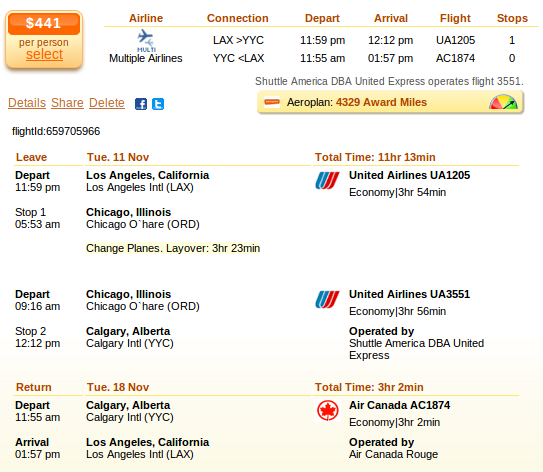Viewport: 543px width, 472px height.
Task: Click the Stops column header
Action: [x=512, y=18]
